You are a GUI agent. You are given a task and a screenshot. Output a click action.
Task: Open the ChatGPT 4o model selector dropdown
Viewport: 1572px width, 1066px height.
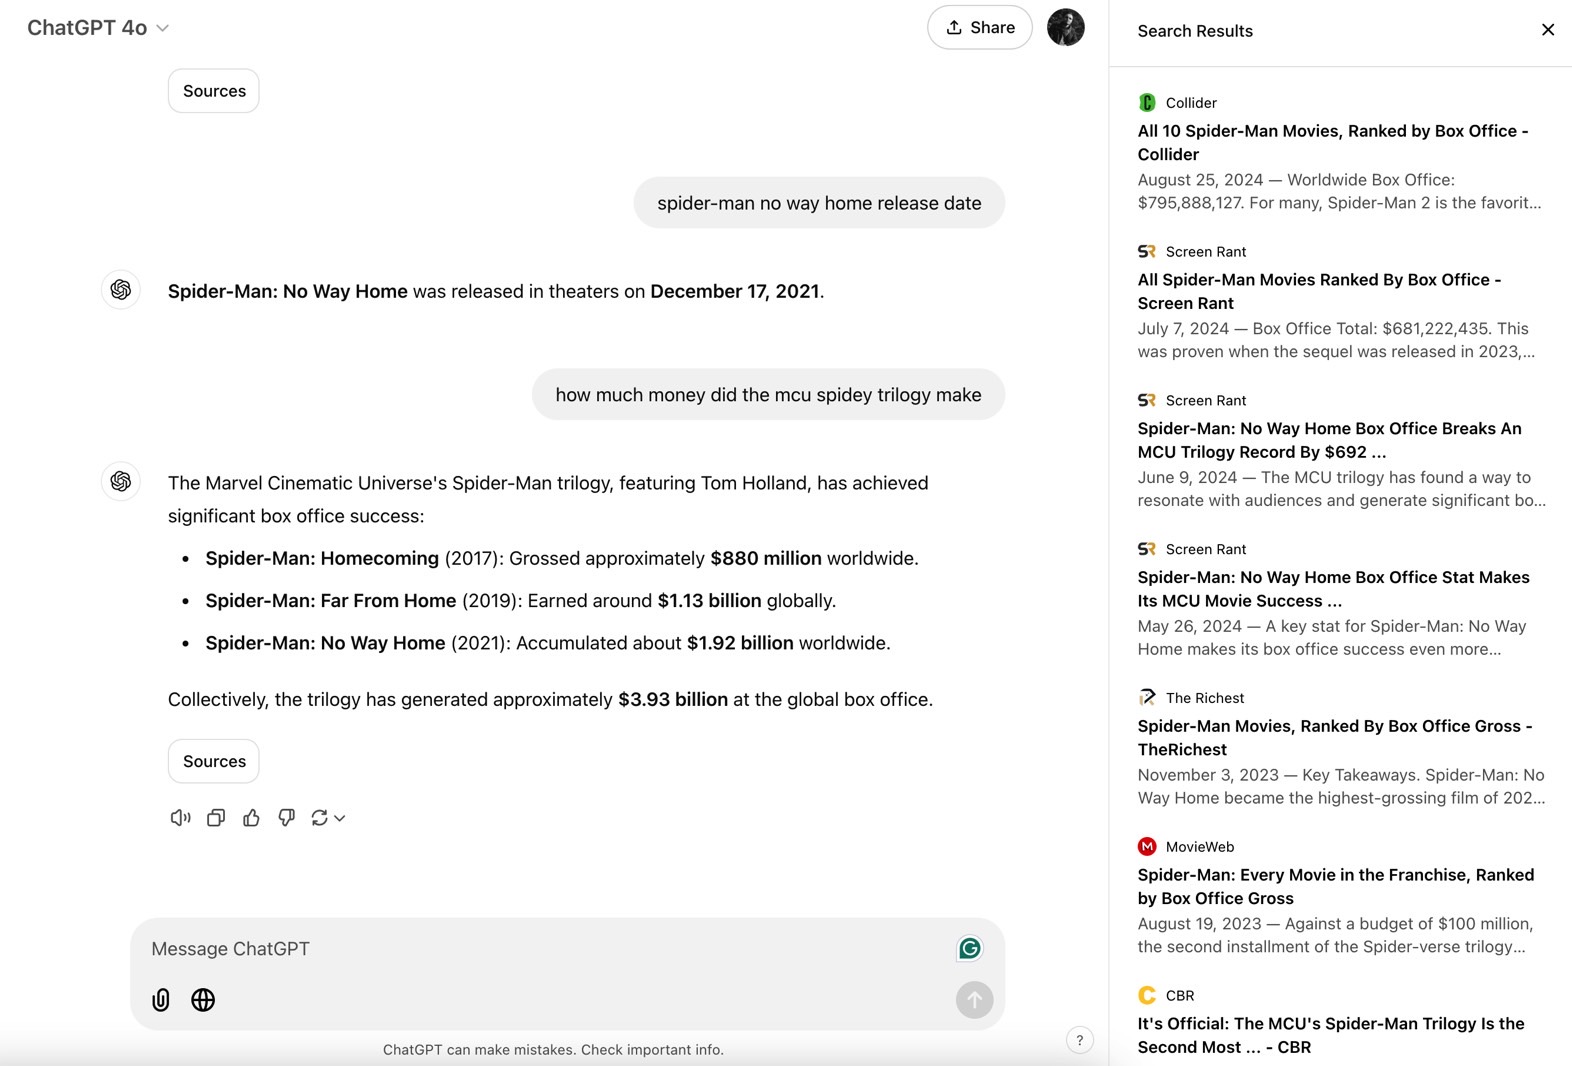click(98, 28)
